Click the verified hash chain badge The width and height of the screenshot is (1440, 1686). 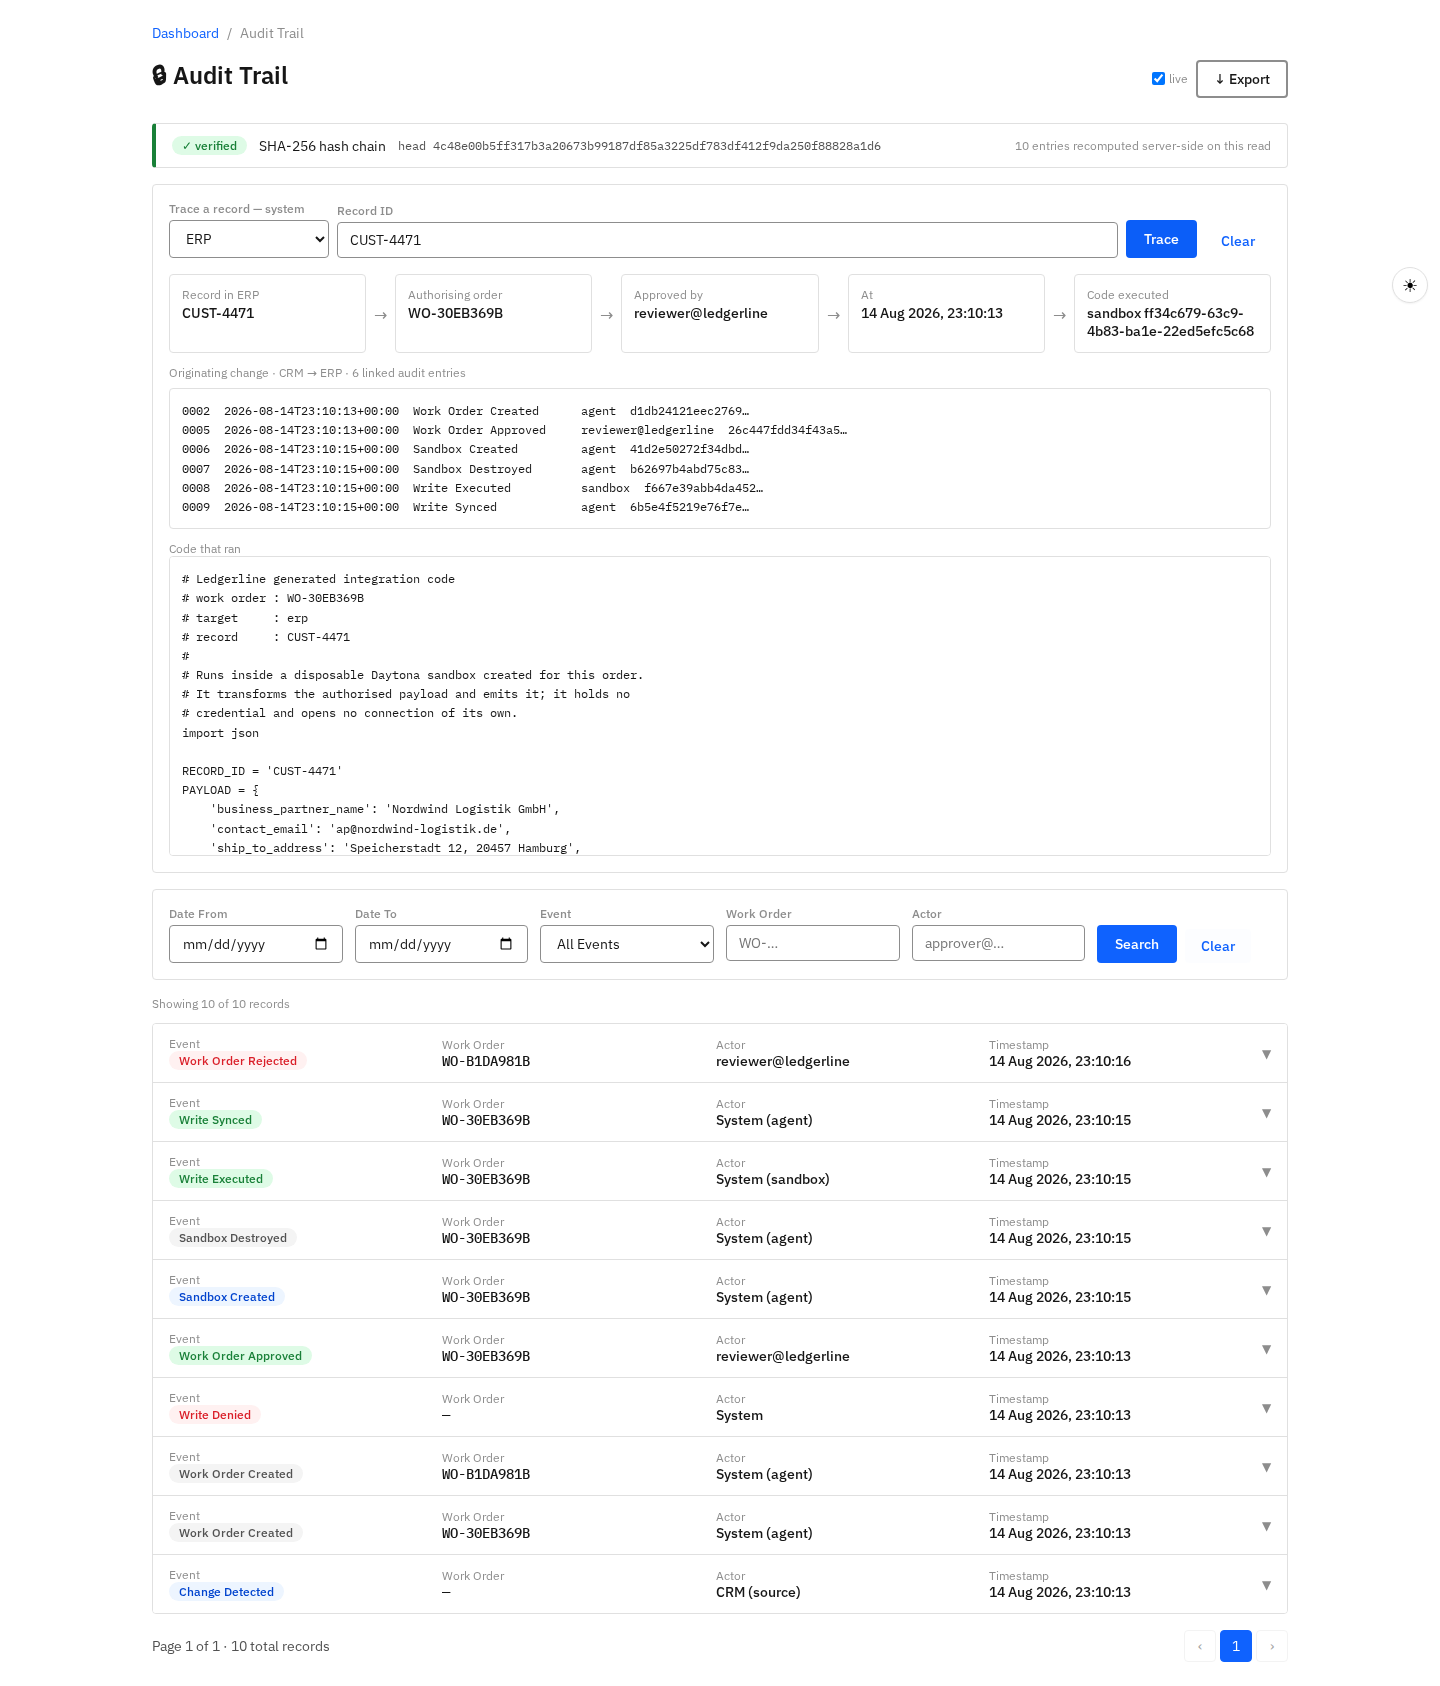tap(209, 146)
